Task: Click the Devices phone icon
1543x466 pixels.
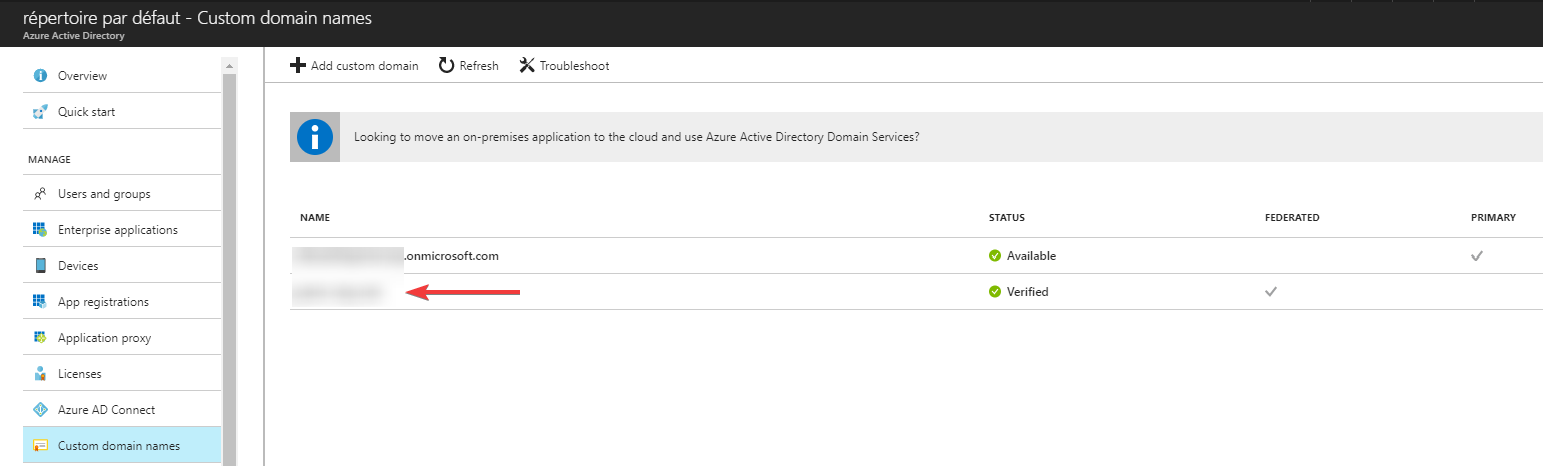Action: pos(41,266)
